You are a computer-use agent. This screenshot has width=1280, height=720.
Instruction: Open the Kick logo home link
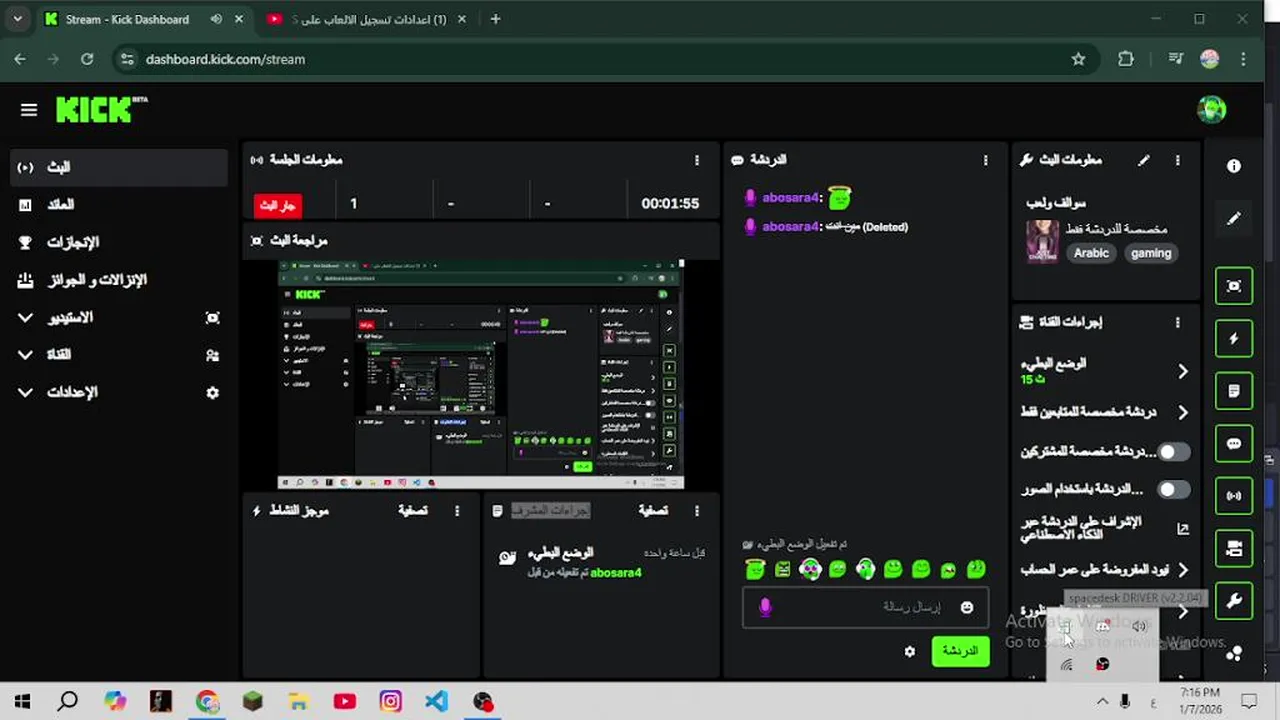pyautogui.click(x=100, y=109)
